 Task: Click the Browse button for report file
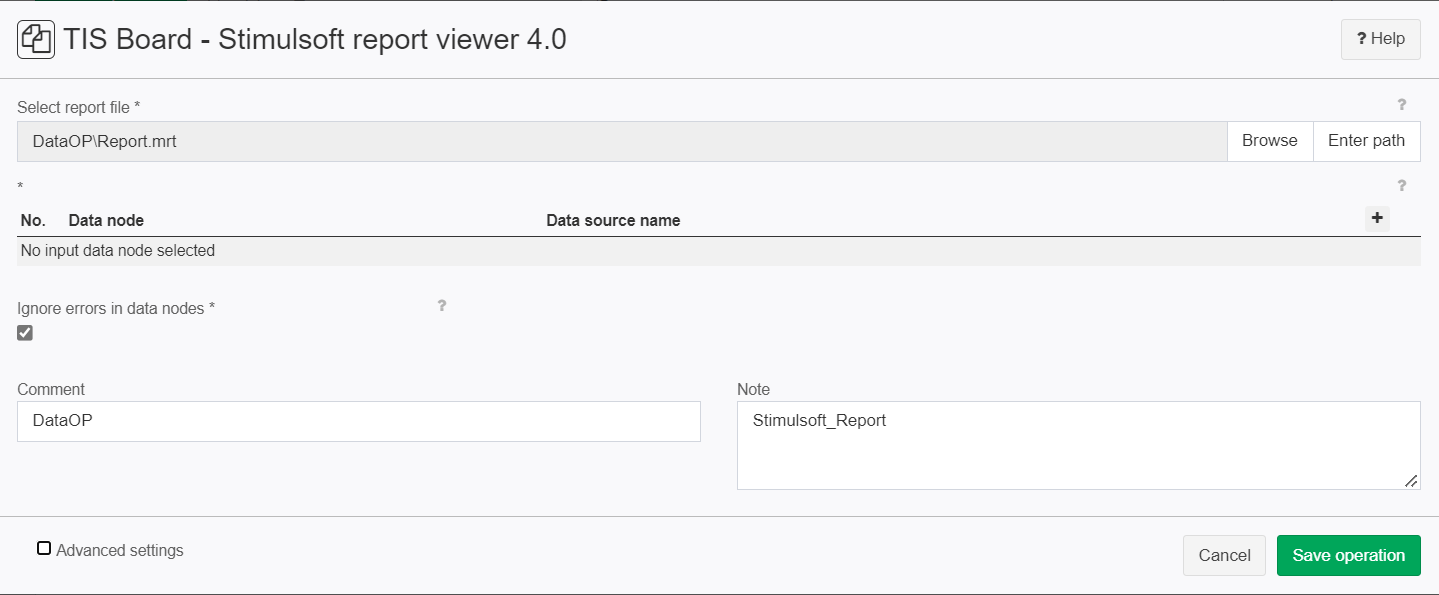[1270, 141]
